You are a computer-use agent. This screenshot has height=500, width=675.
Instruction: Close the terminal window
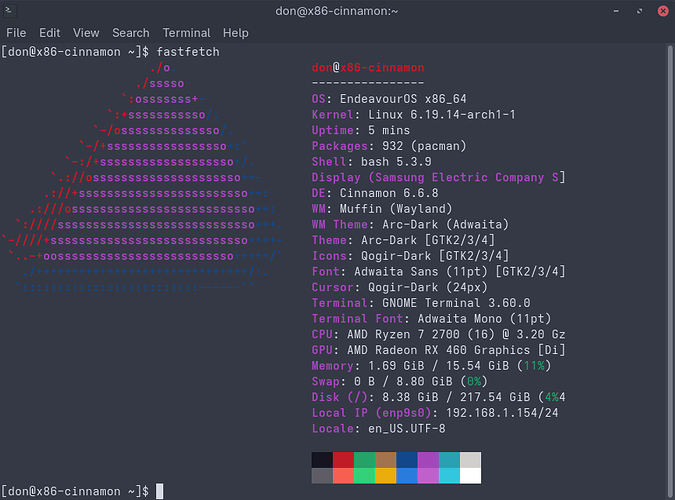point(663,11)
